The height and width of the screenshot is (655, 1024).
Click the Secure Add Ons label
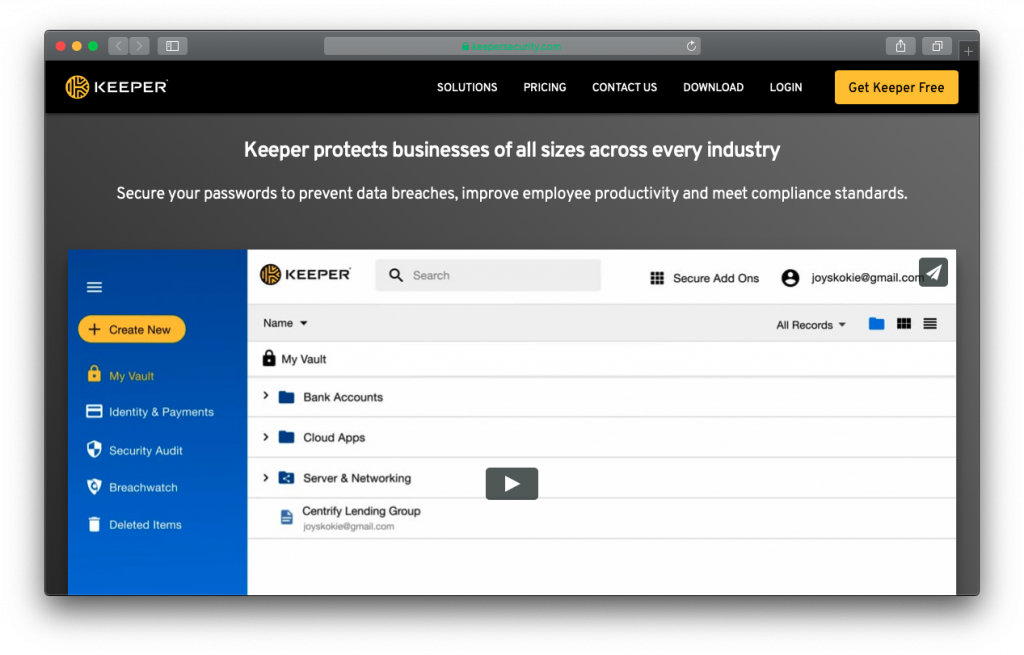716,278
